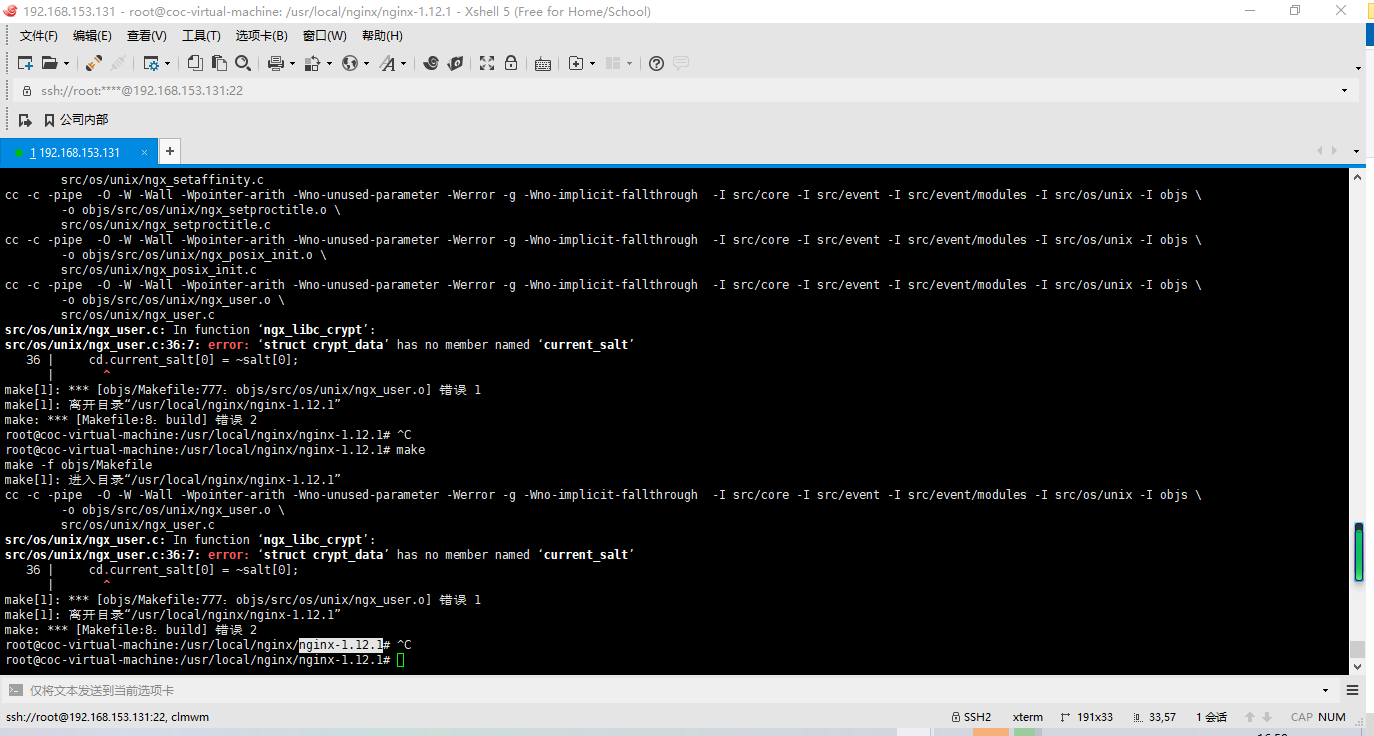Expand the Color scheme dropdown arrow

[x=328, y=63]
